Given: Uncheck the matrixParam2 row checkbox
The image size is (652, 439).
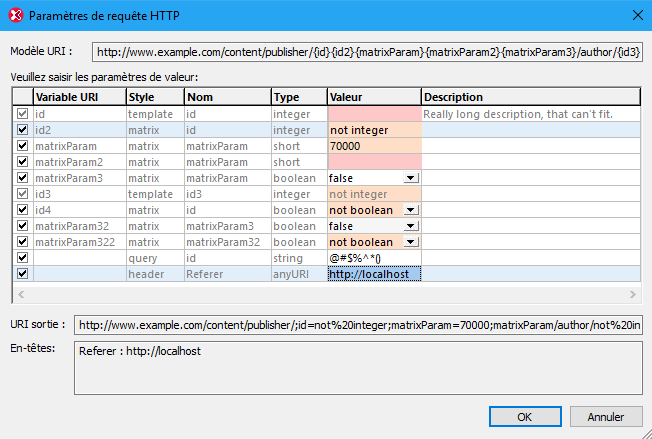Looking at the screenshot, I should pos(22,162).
